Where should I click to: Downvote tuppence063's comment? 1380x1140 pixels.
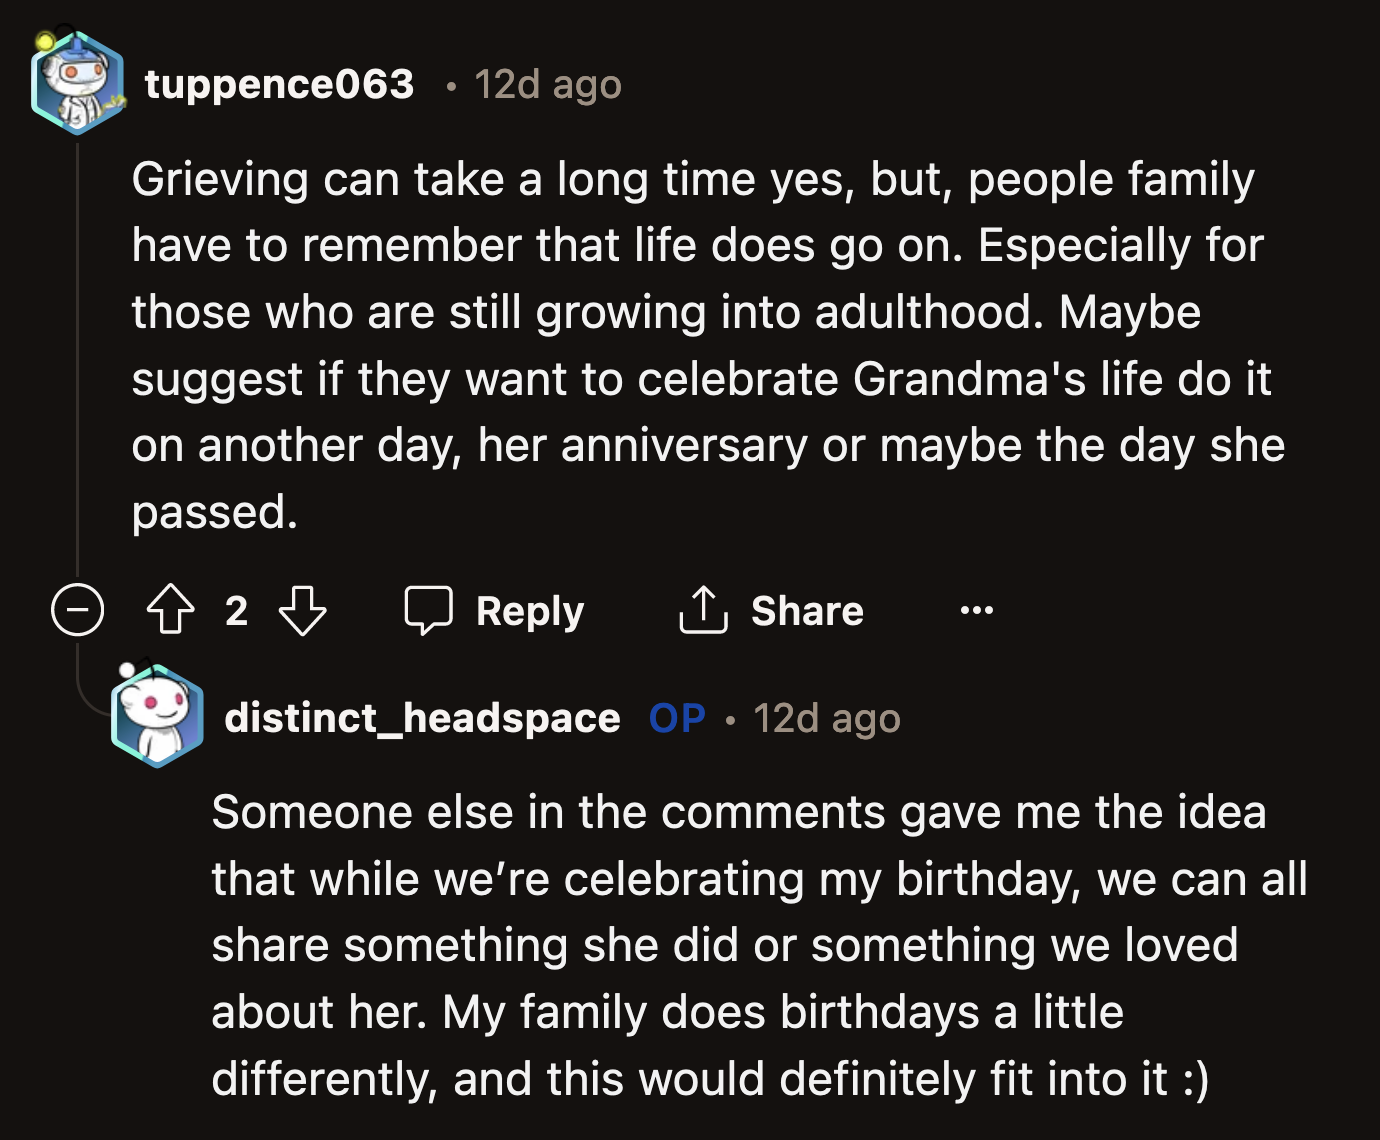pos(302,611)
